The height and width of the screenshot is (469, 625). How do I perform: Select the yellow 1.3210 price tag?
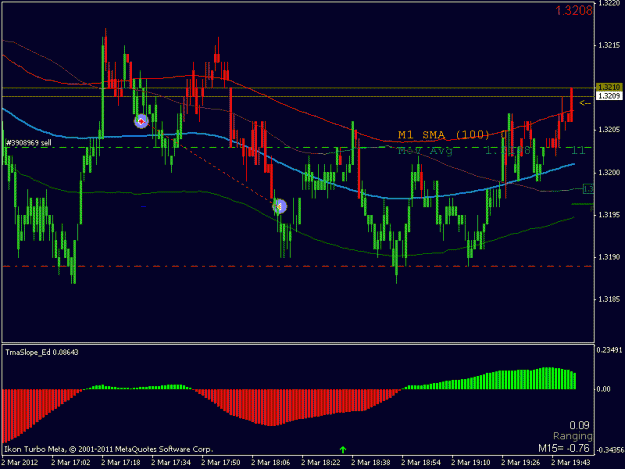point(609,87)
